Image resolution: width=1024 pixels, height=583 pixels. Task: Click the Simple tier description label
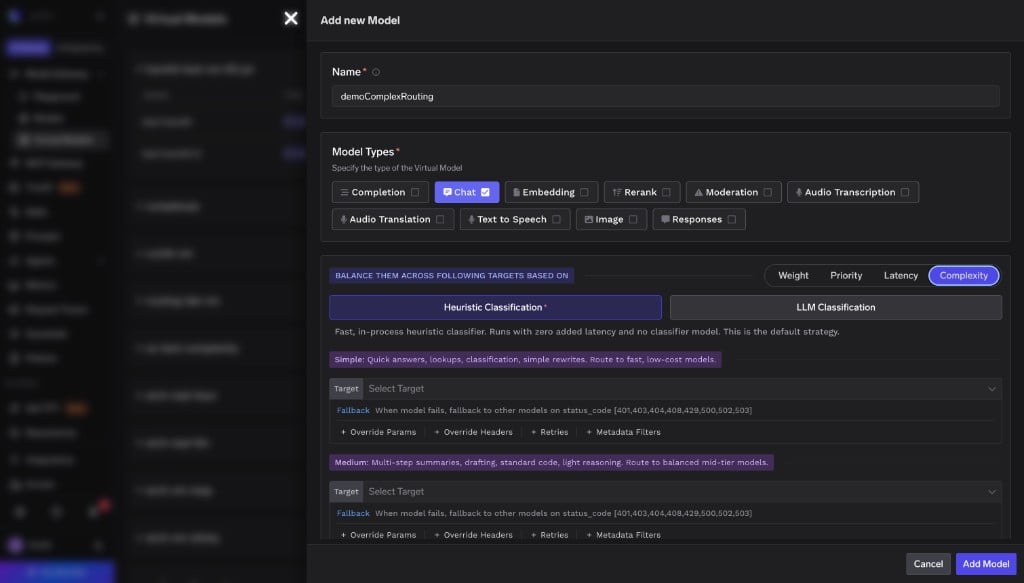525,360
